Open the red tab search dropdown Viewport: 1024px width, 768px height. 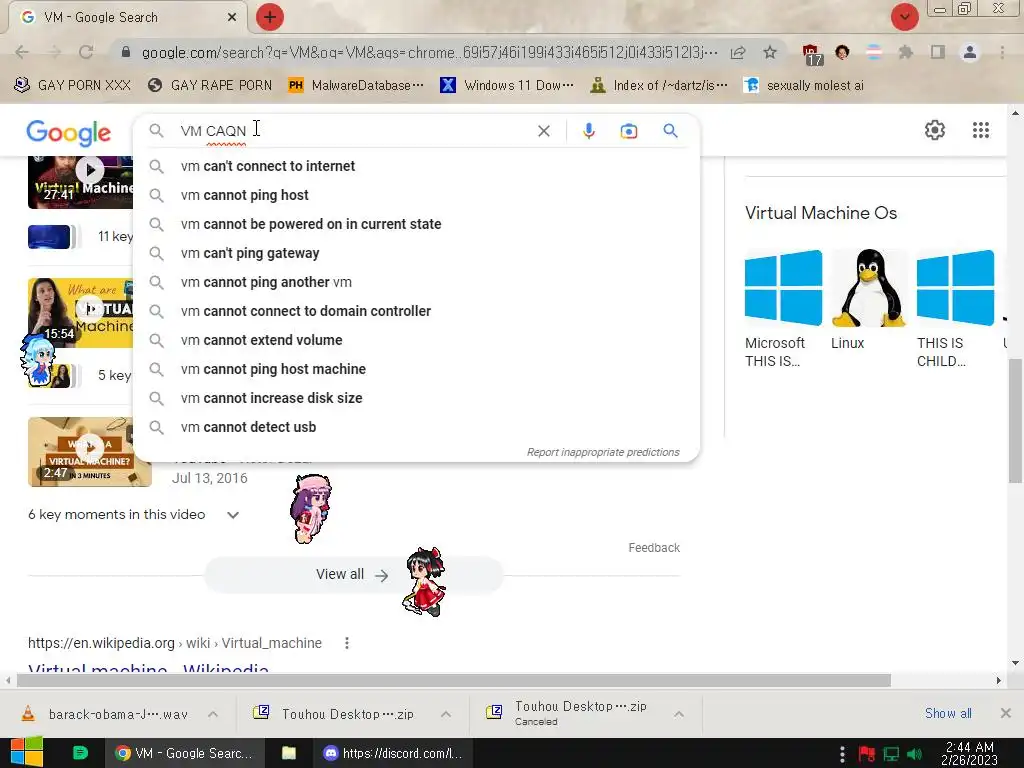[904, 17]
